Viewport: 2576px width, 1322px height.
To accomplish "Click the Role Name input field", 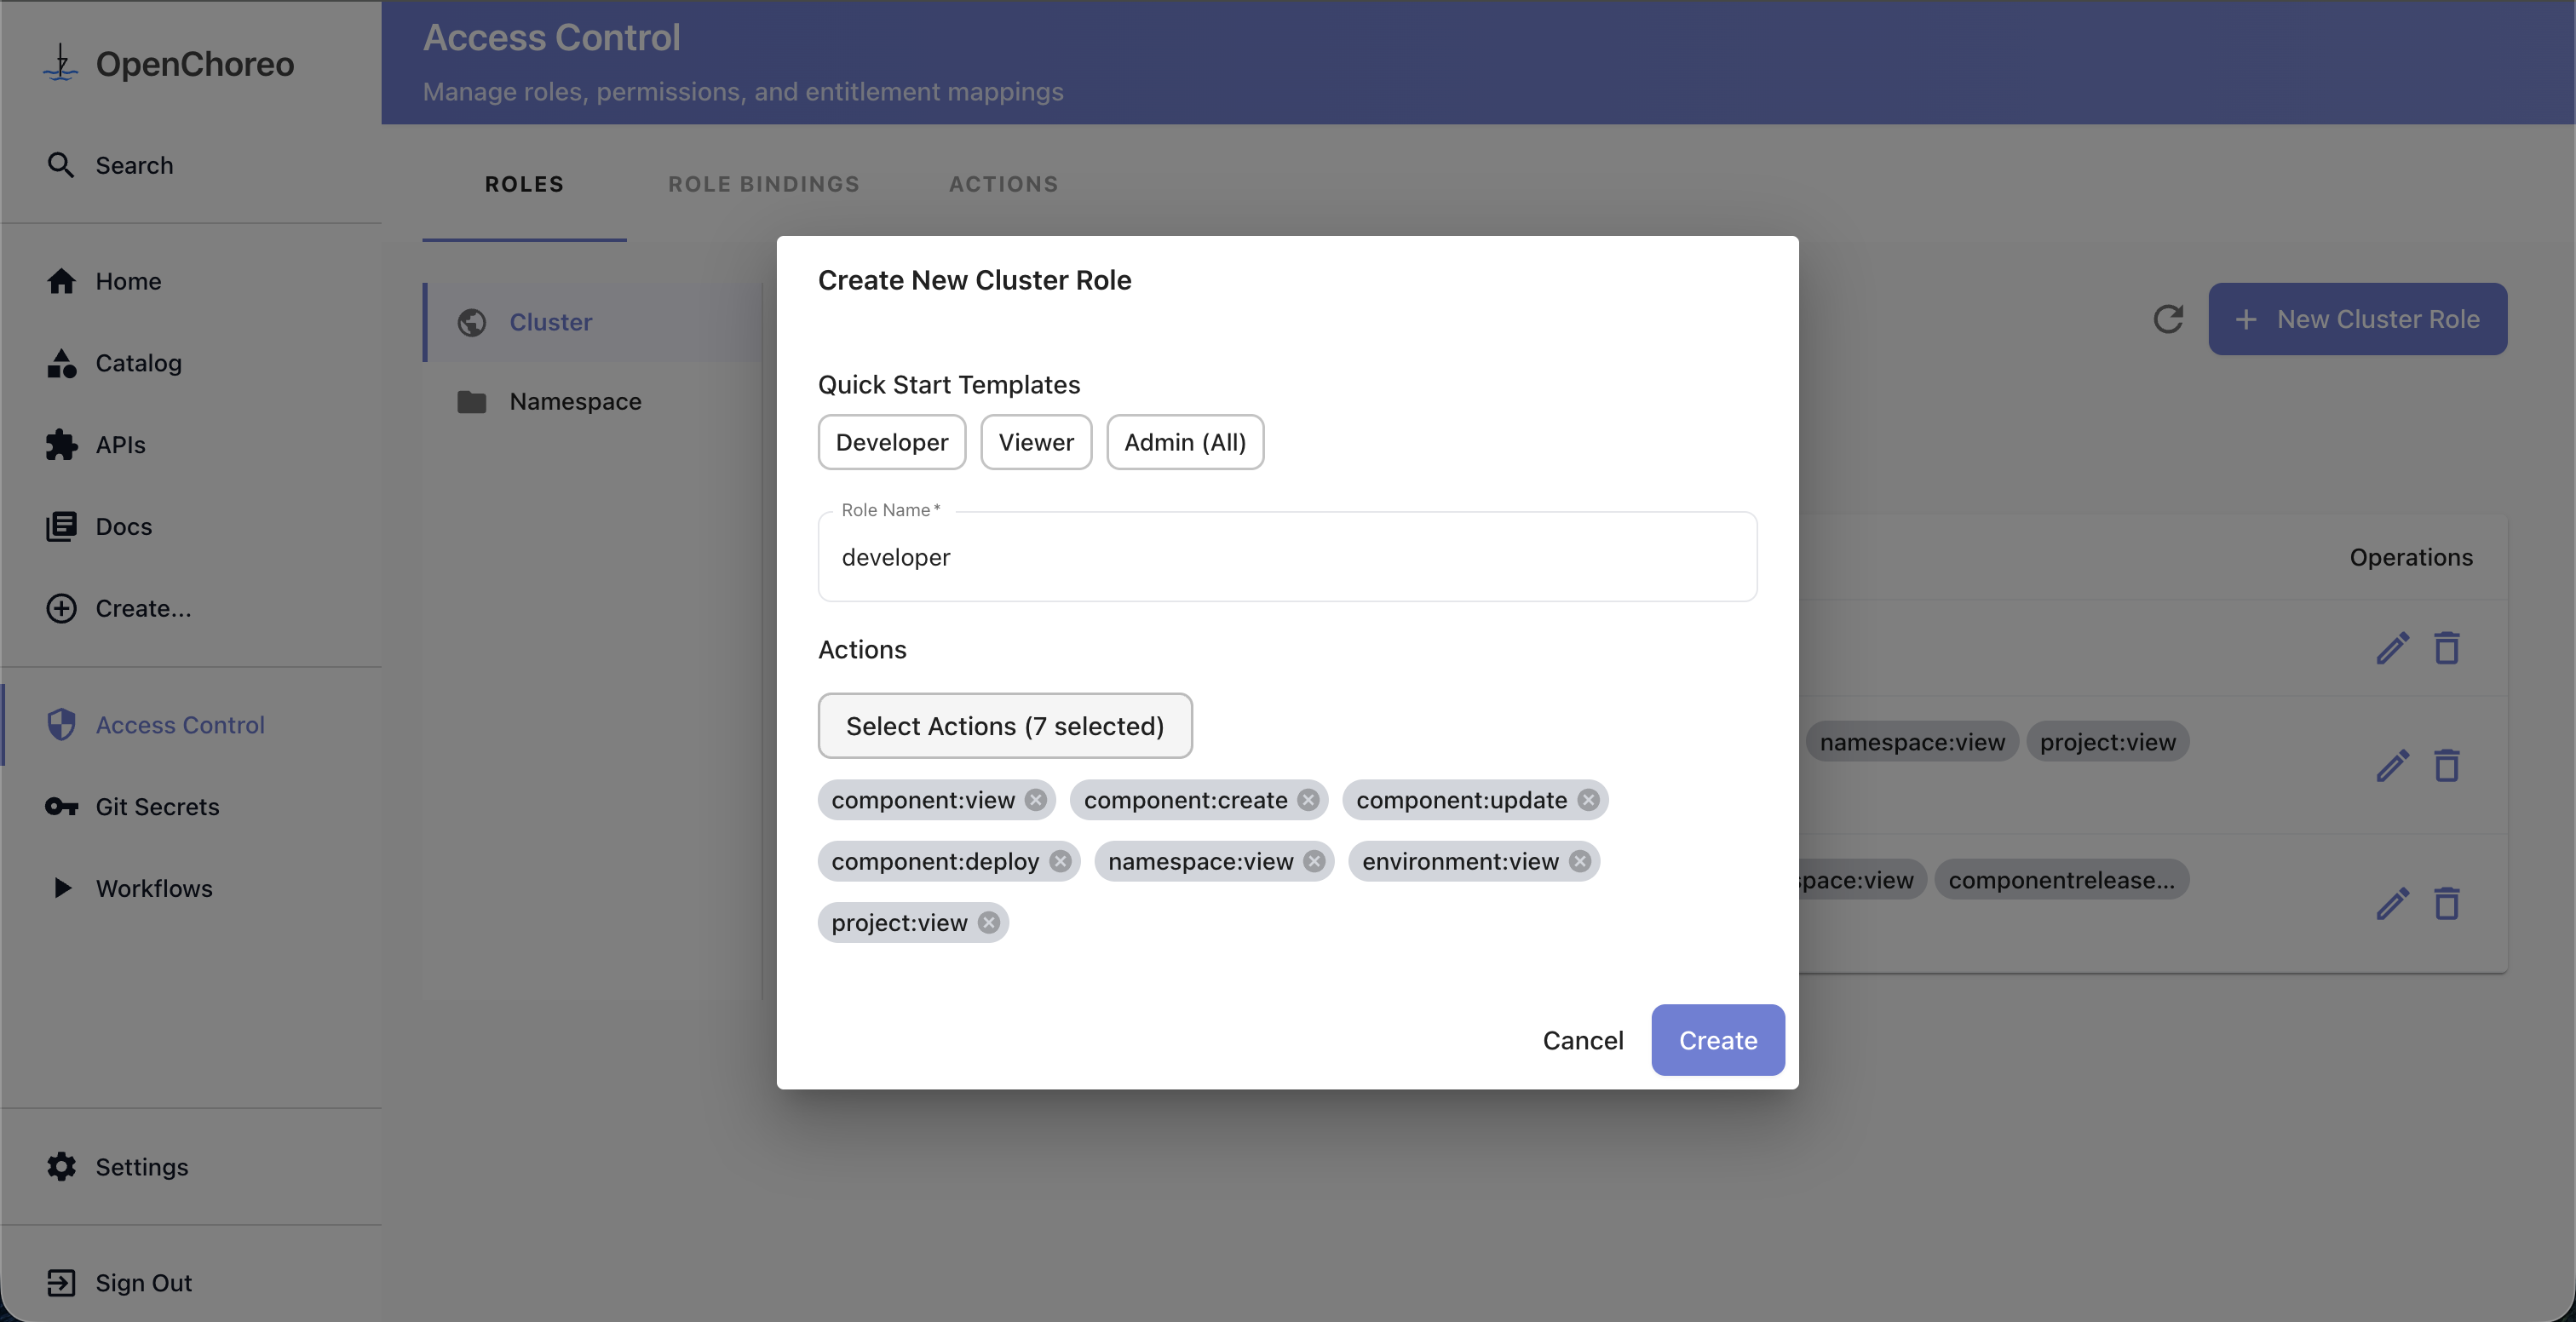I will 1286,557.
